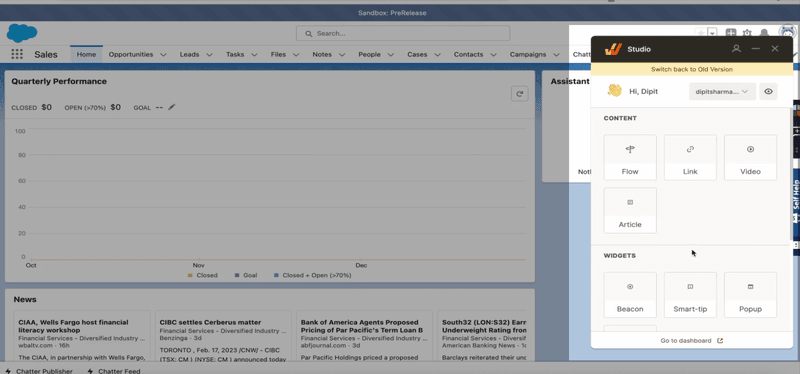The image size is (800, 374).
Task: Create a new Video content item
Action: click(751, 157)
